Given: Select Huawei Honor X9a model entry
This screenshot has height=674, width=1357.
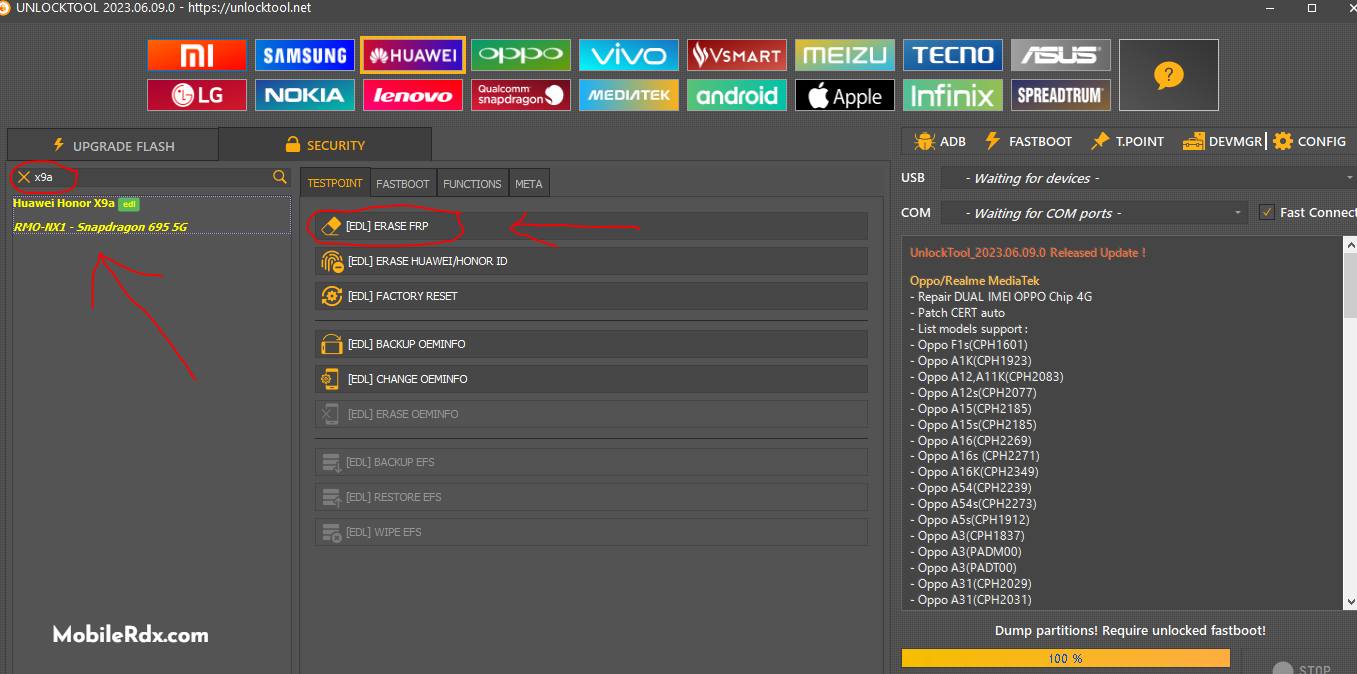Looking at the screenshot, I should [64, 203].
